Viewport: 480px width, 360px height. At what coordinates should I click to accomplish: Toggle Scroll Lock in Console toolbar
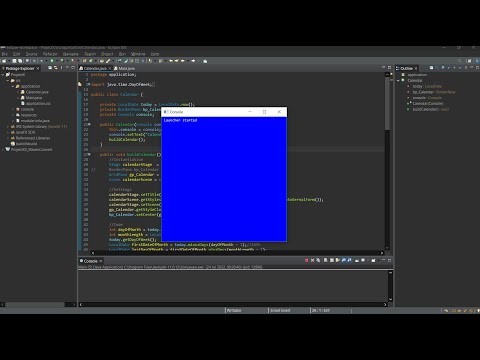click(332, 260)
